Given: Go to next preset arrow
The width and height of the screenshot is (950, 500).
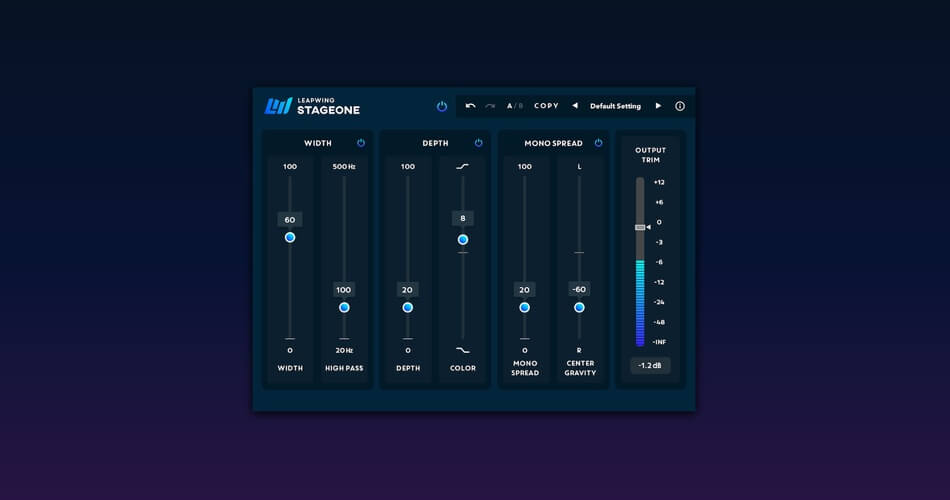Looking at the screenshot, I should pos(658,106).
